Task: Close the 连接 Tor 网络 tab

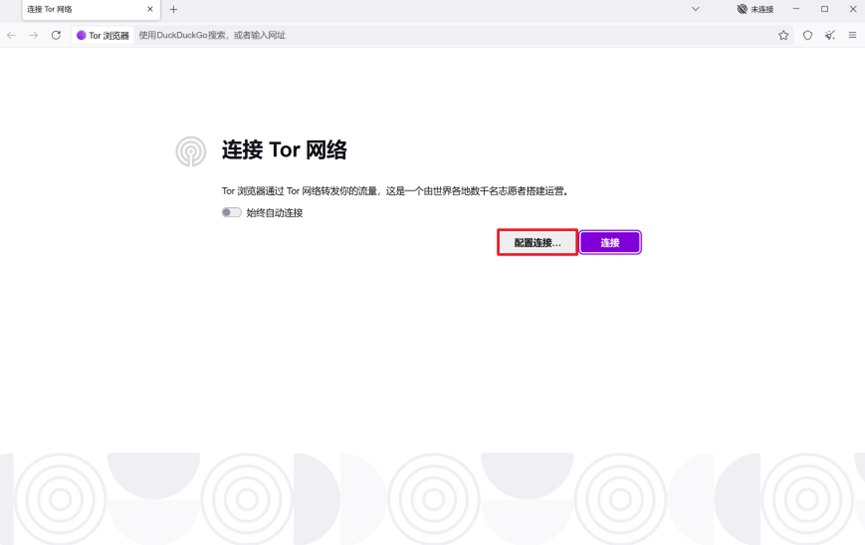Action: tap(150, 9)
